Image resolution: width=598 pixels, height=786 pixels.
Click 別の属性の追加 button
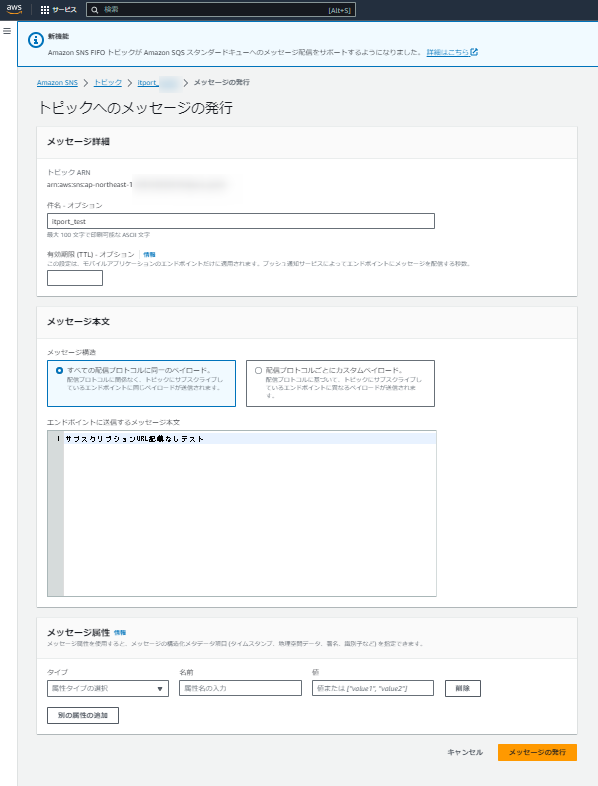(83, 715)
